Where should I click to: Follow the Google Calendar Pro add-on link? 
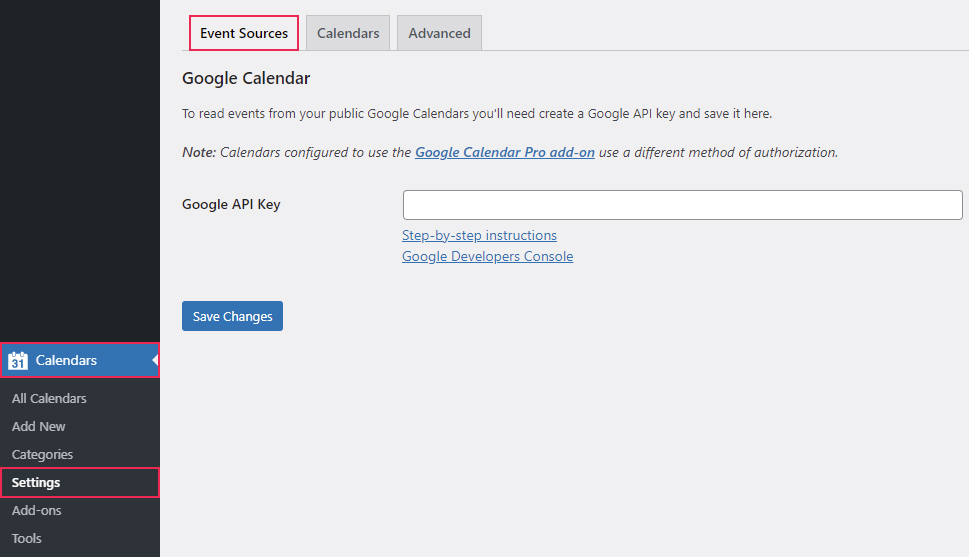[x=504, y=153]
